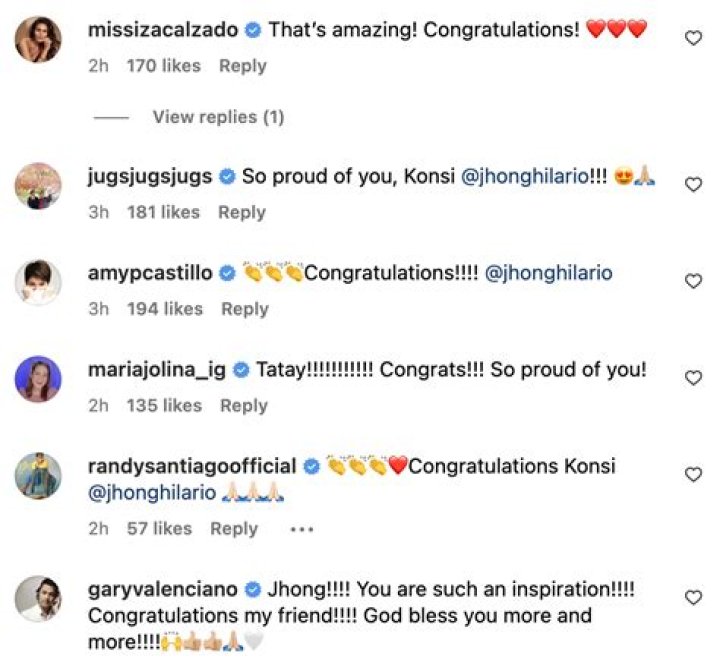Expand View replies (1) under missizacalzado
The image size is (720, 665).
tap(218, 117)
